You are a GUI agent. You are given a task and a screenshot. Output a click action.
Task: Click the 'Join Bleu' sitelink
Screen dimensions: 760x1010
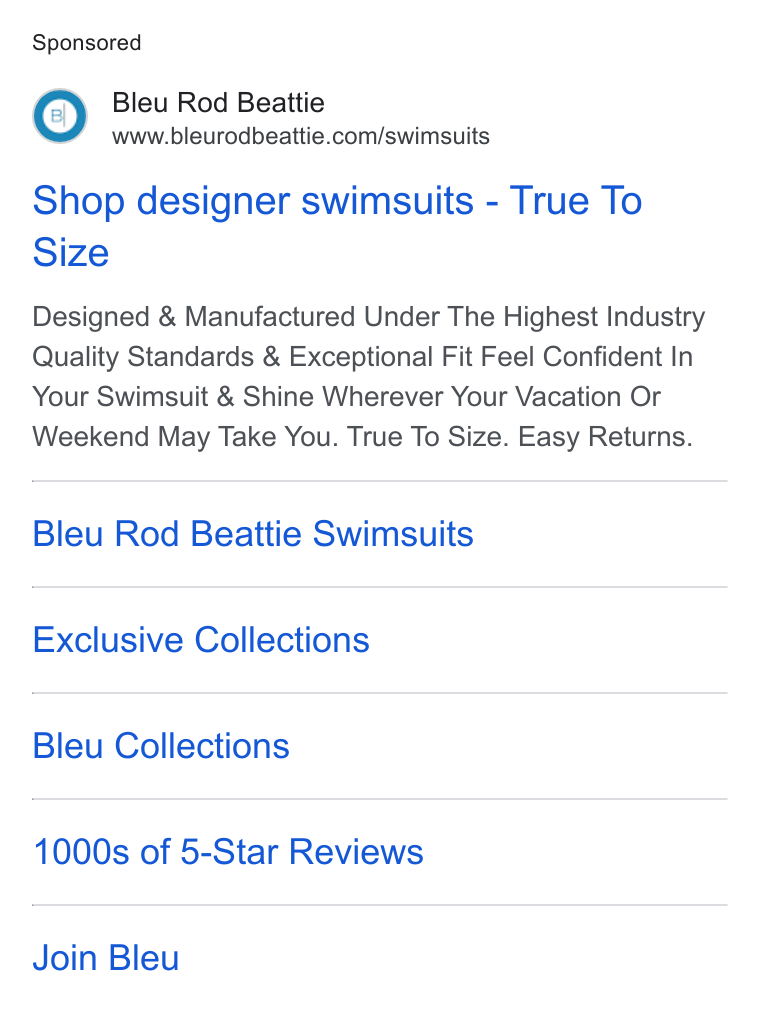106,958
